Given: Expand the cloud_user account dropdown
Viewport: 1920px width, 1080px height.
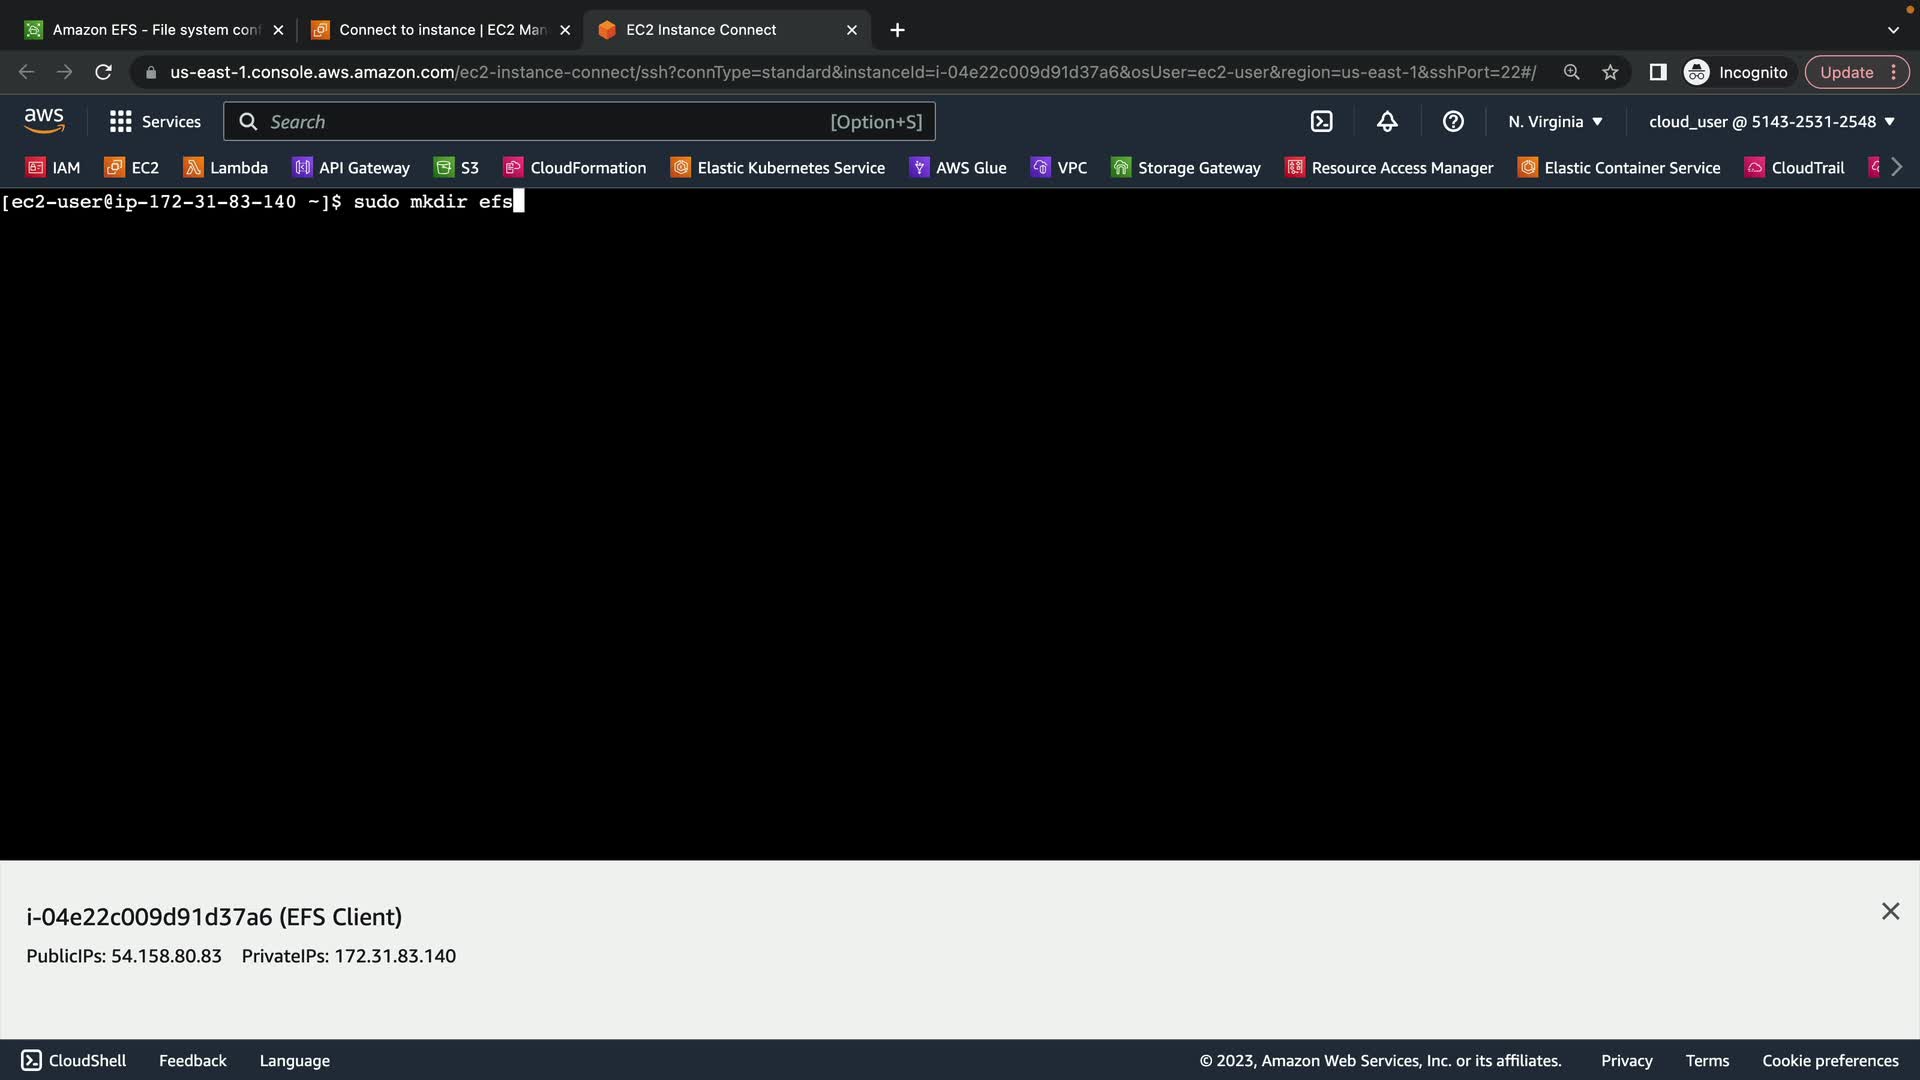Looking at the screenshot, I should (1771, 122).
